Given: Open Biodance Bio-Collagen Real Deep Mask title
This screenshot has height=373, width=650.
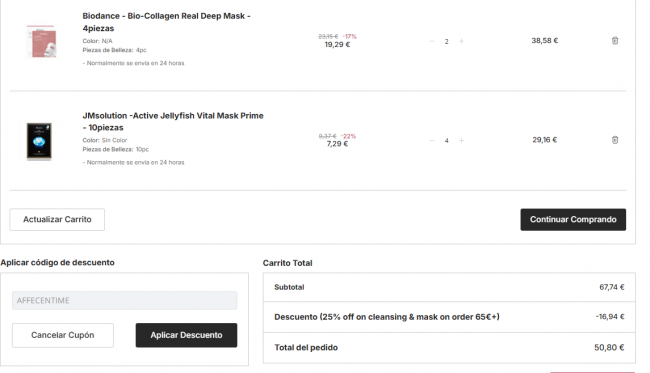Looking at the screenshot, I should [166, 22].
